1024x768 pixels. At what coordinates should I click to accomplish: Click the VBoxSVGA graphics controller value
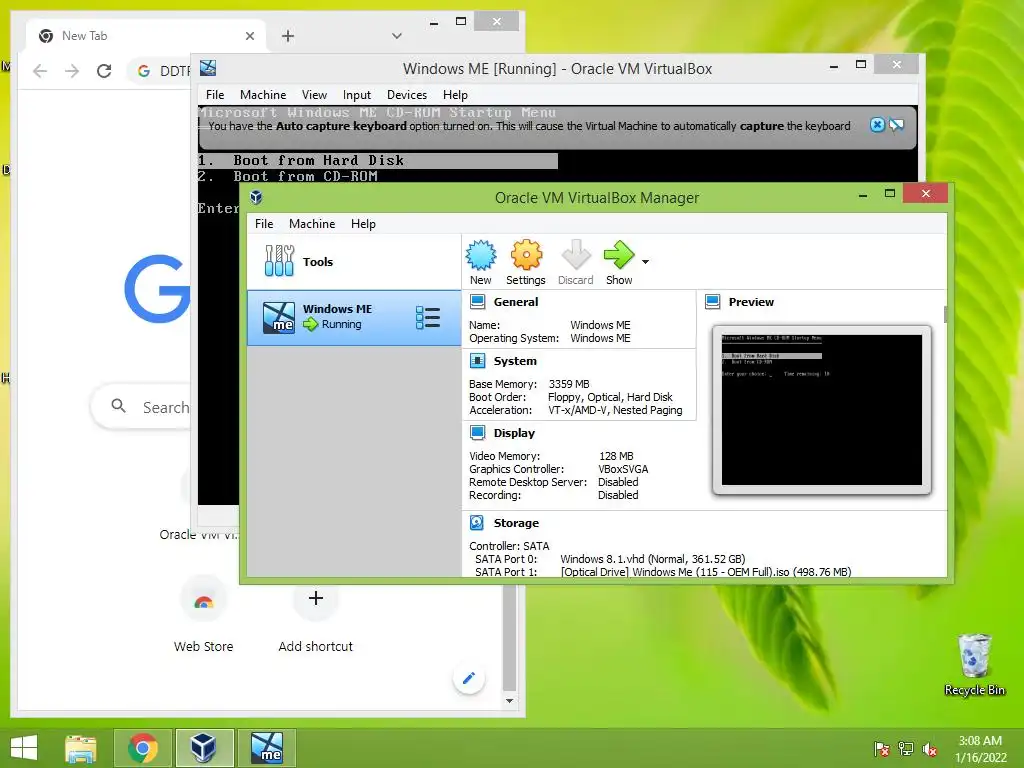point(623,469)
